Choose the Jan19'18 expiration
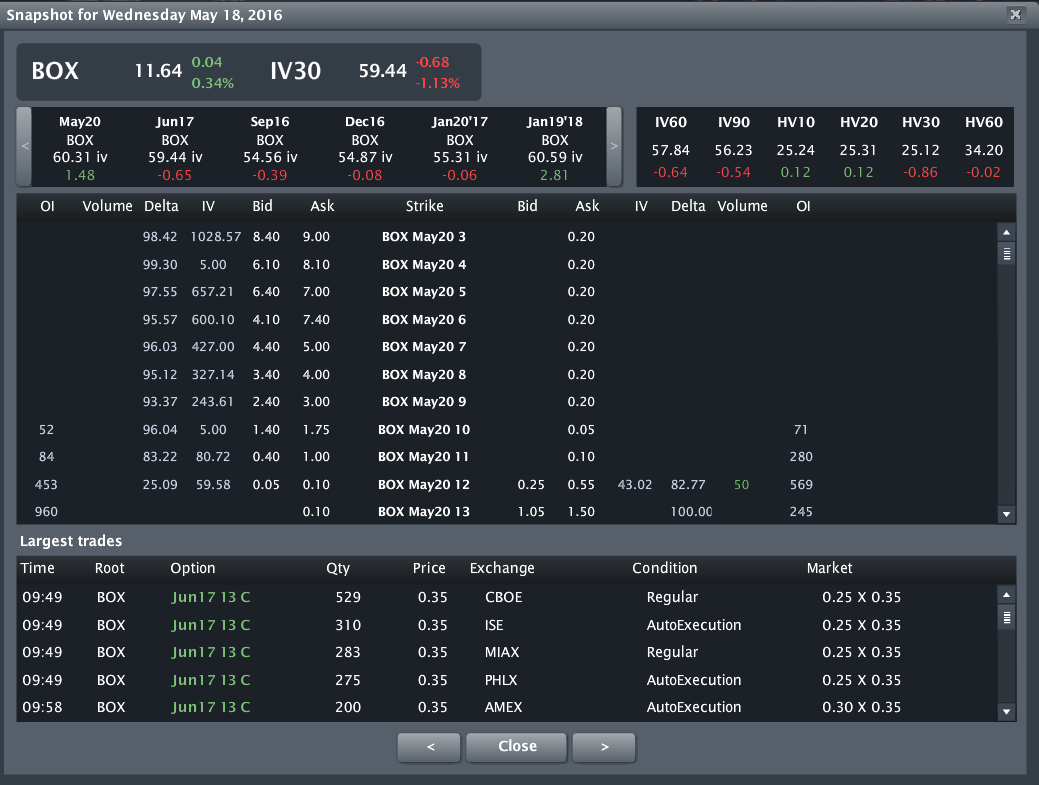 (555, 148)
